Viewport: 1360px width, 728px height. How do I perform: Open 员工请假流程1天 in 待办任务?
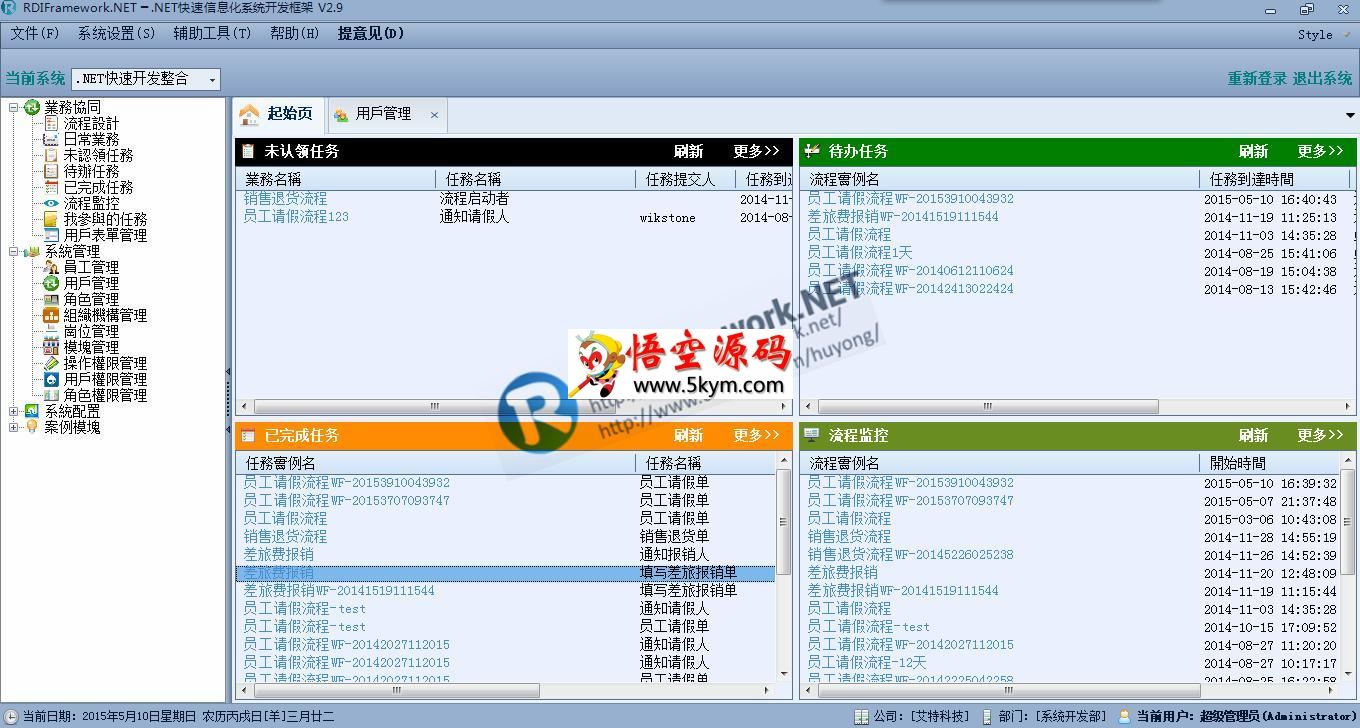859,252
